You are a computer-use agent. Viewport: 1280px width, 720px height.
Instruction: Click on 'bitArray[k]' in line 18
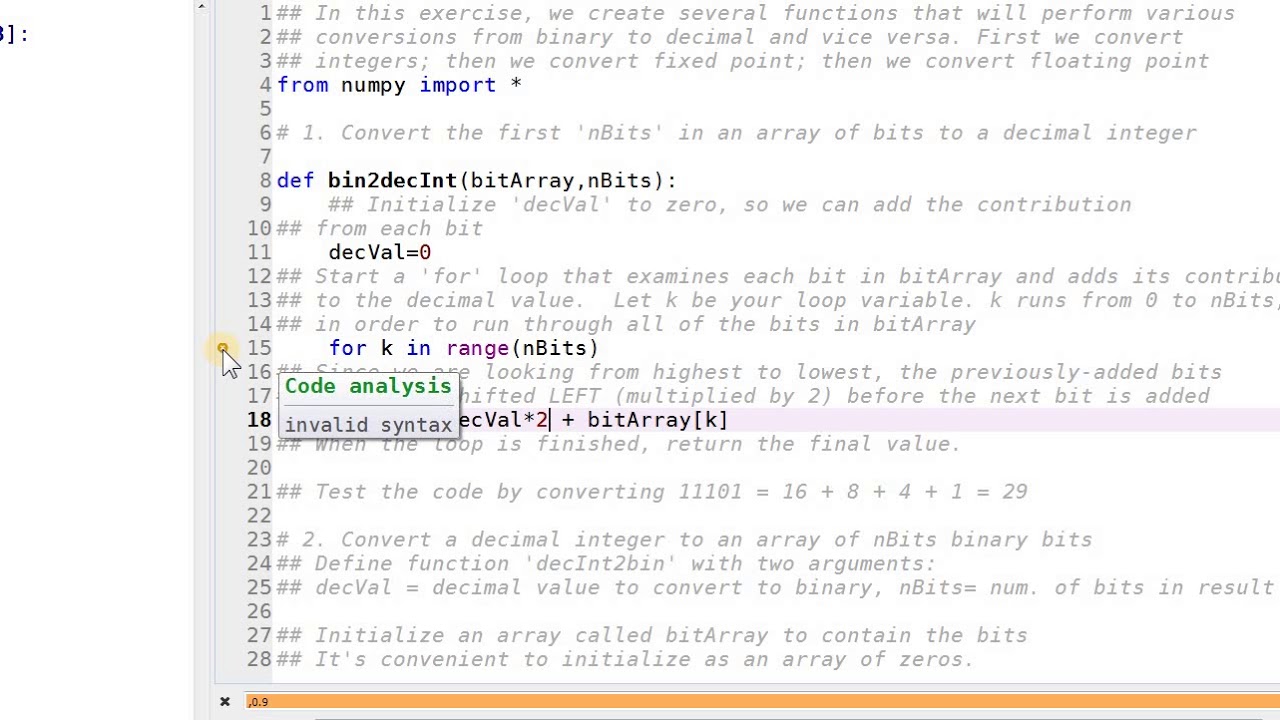(x=657, y=420)
